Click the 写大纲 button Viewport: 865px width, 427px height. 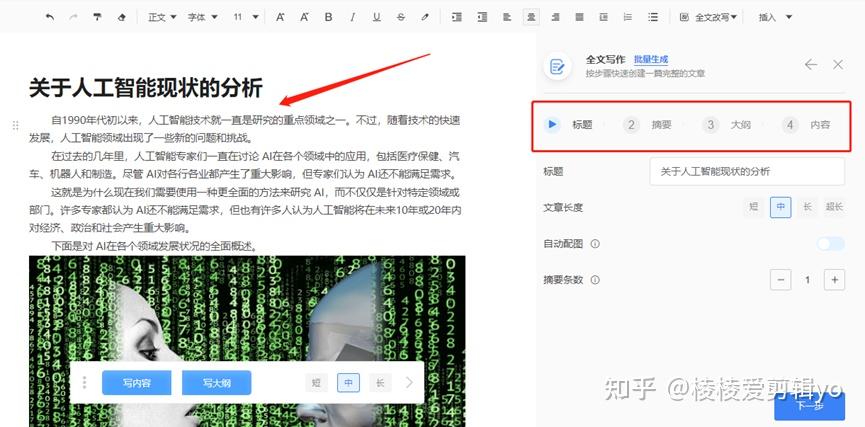pos(217,382)
